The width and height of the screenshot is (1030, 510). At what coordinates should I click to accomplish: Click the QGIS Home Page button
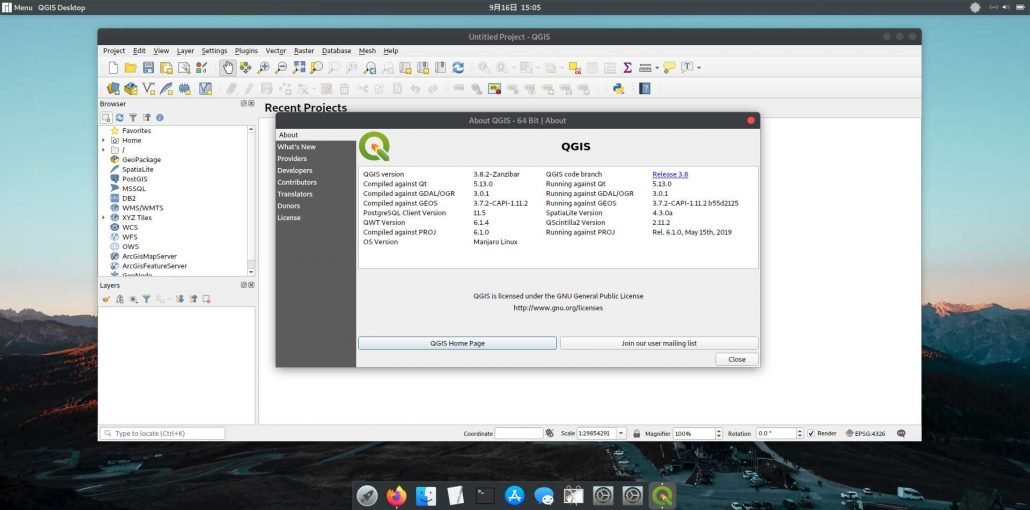point(457,343)
